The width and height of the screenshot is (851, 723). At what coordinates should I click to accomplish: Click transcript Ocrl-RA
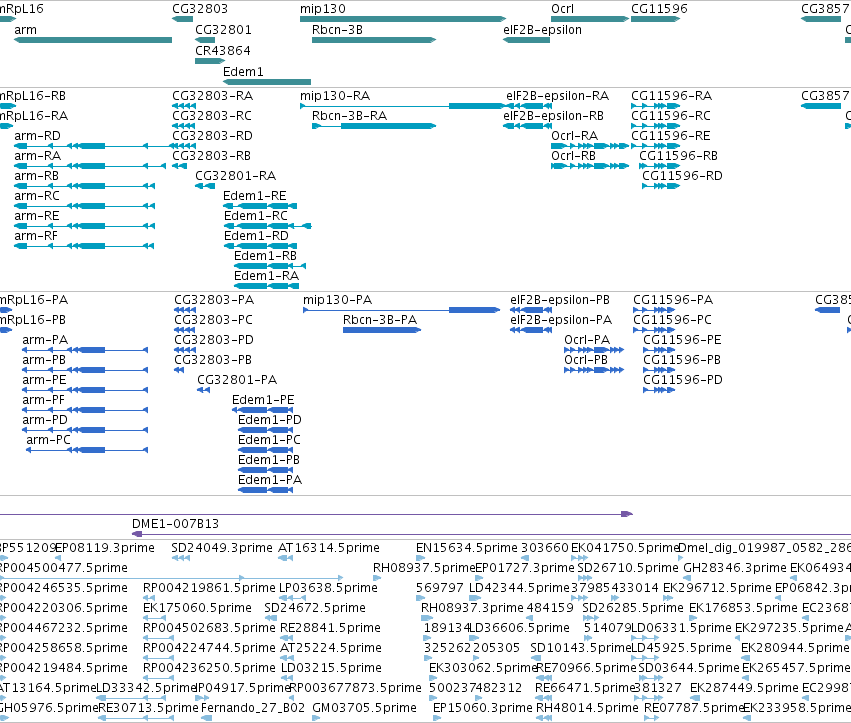click(x=590, y=146)
